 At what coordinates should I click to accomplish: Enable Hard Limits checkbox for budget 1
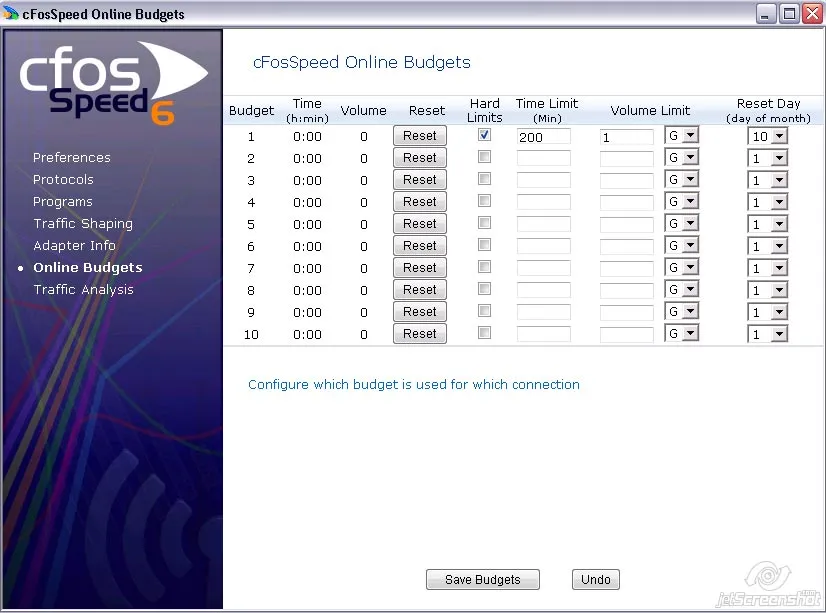coord(484,135)
